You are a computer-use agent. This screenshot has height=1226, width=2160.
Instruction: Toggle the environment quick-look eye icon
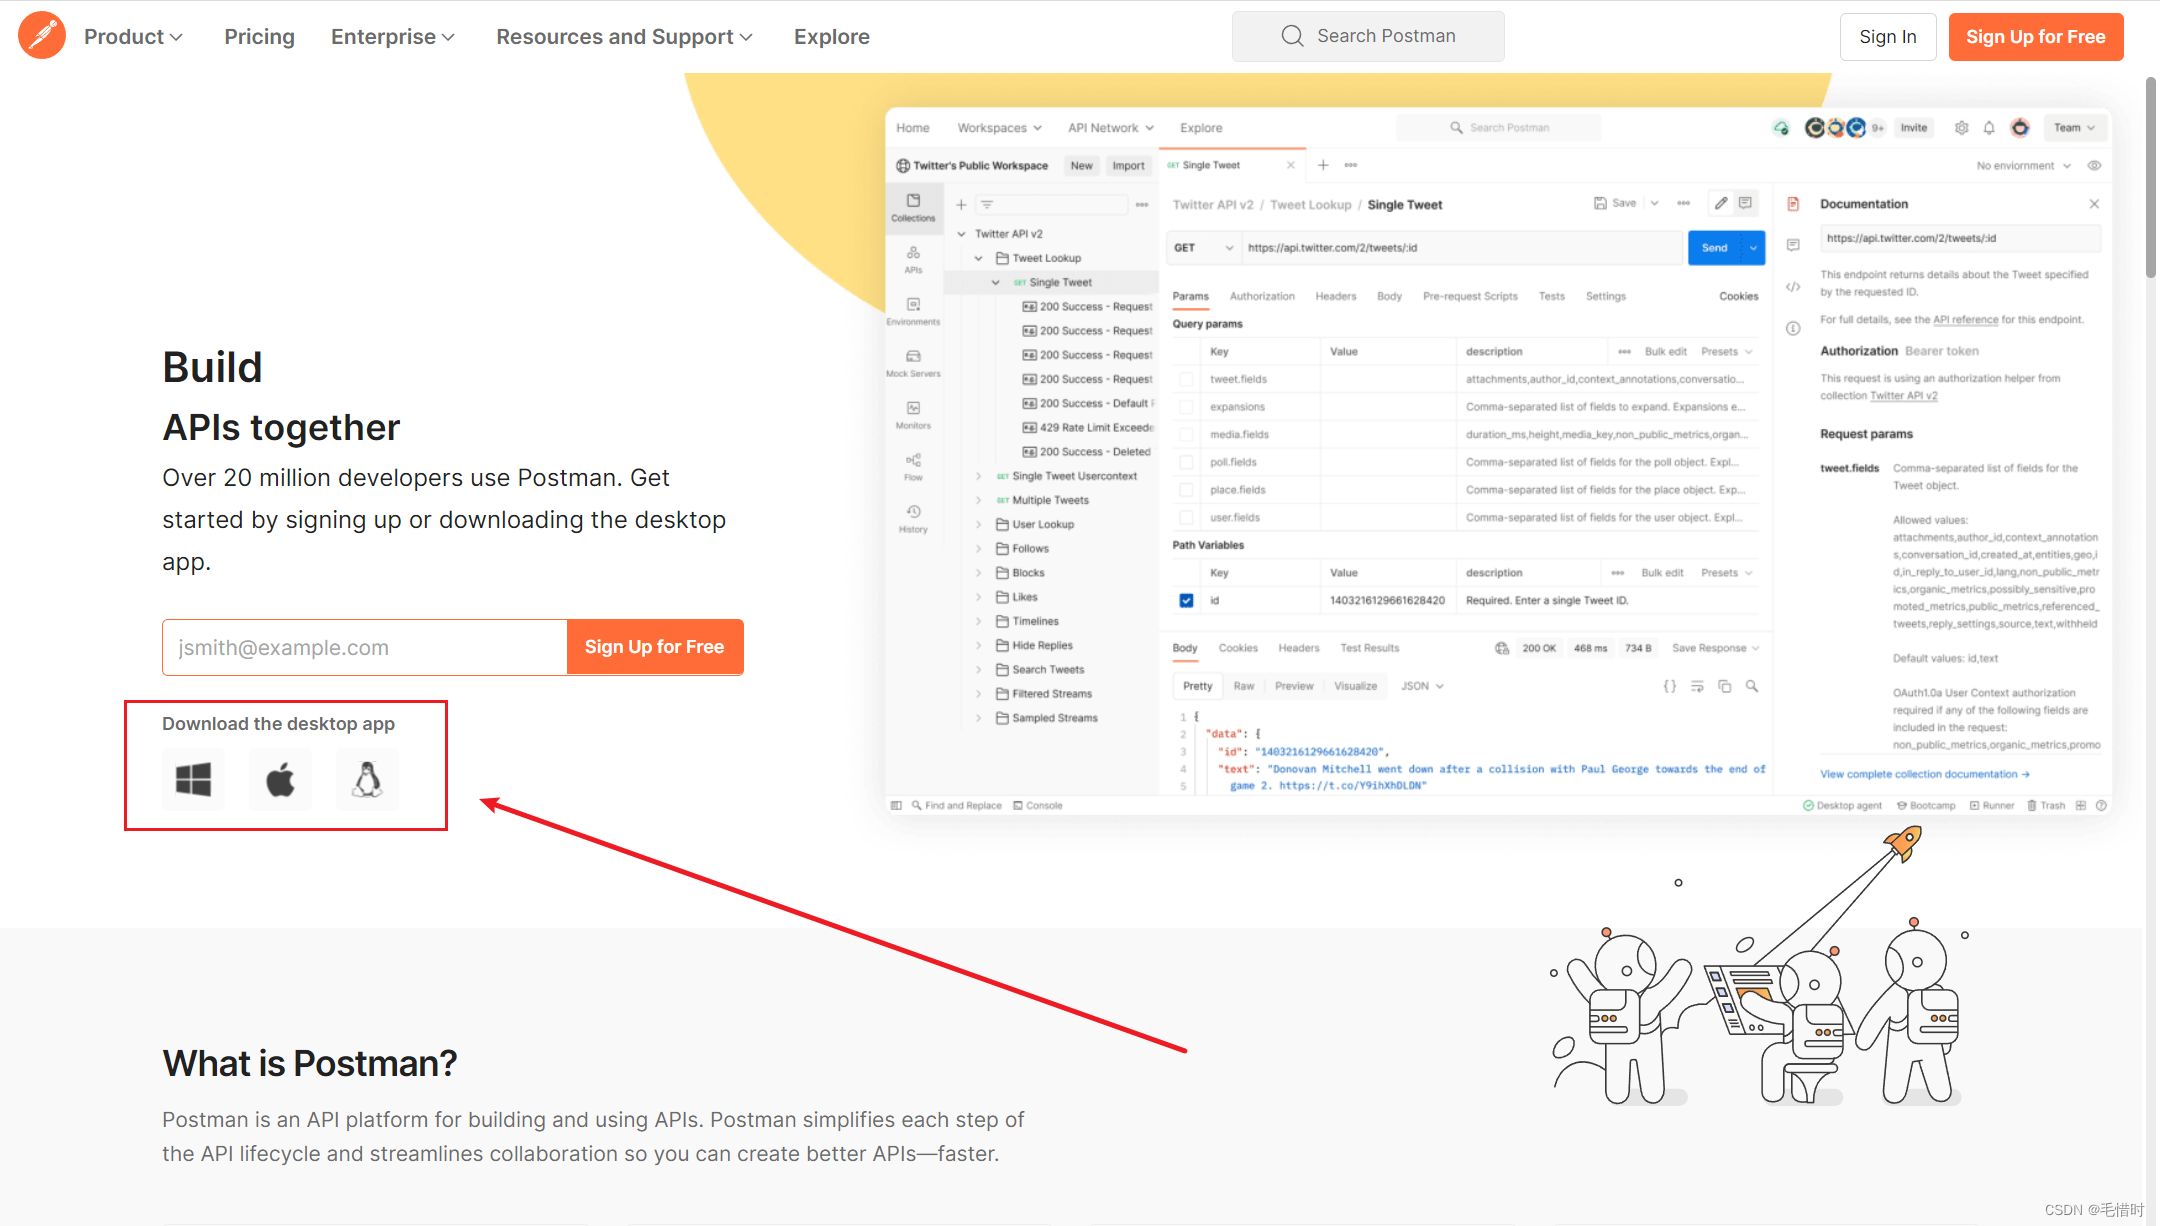coord(2094,166)
